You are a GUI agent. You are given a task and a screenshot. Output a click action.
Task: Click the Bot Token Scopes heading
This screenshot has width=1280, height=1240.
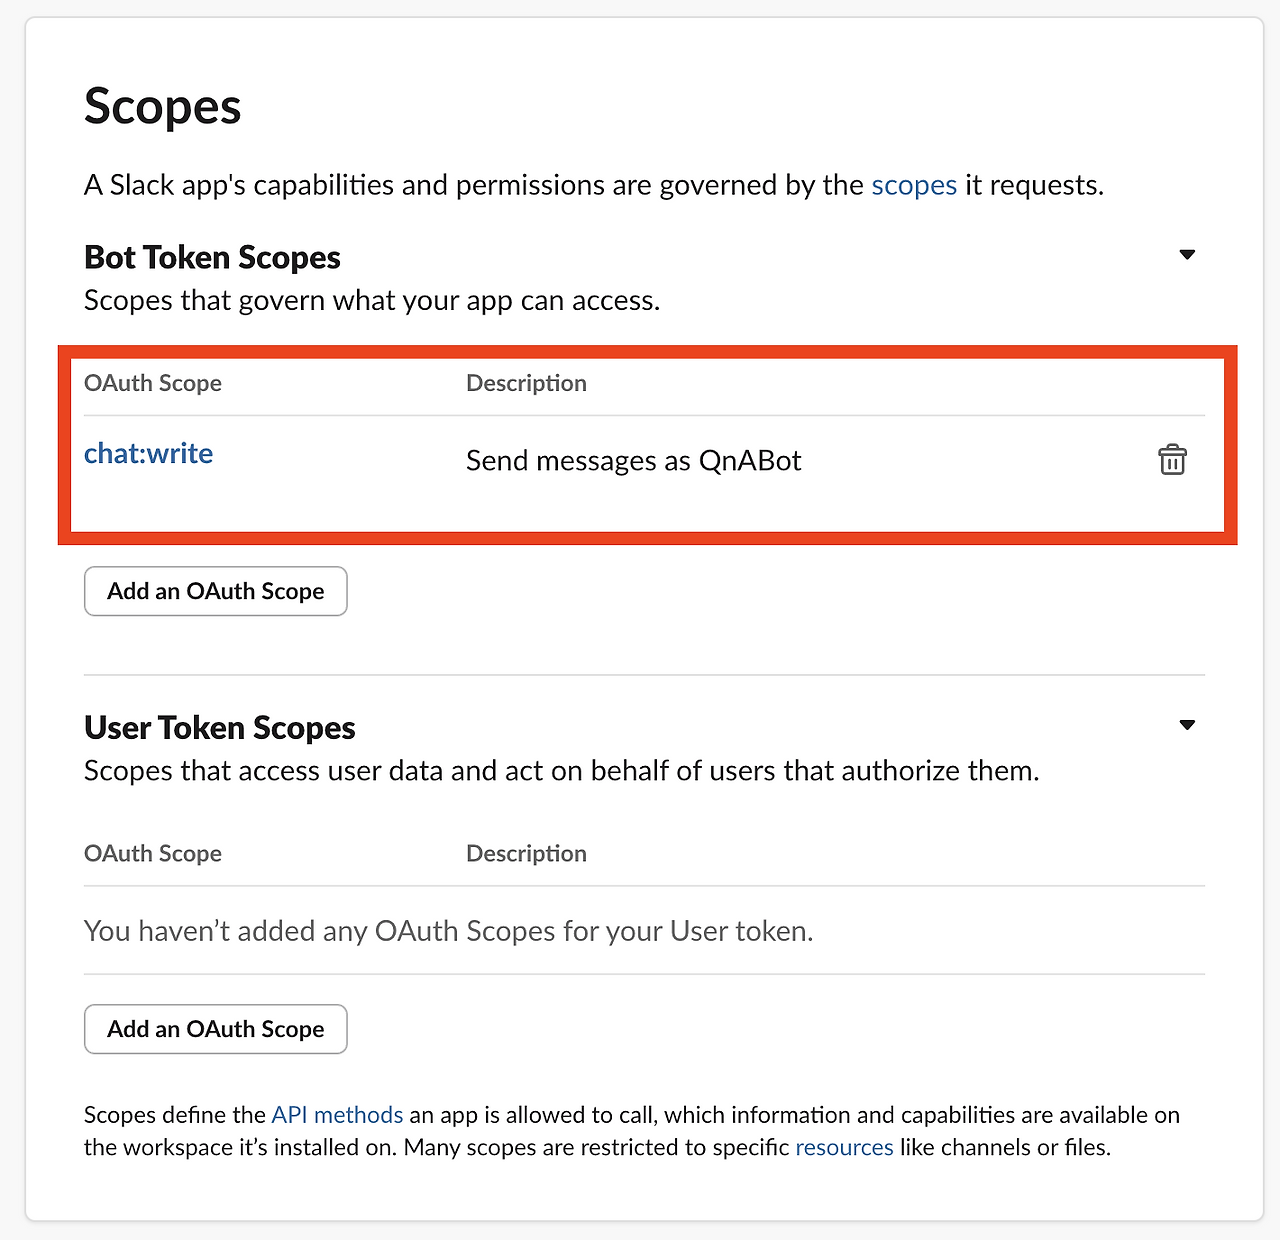point(212,257)
